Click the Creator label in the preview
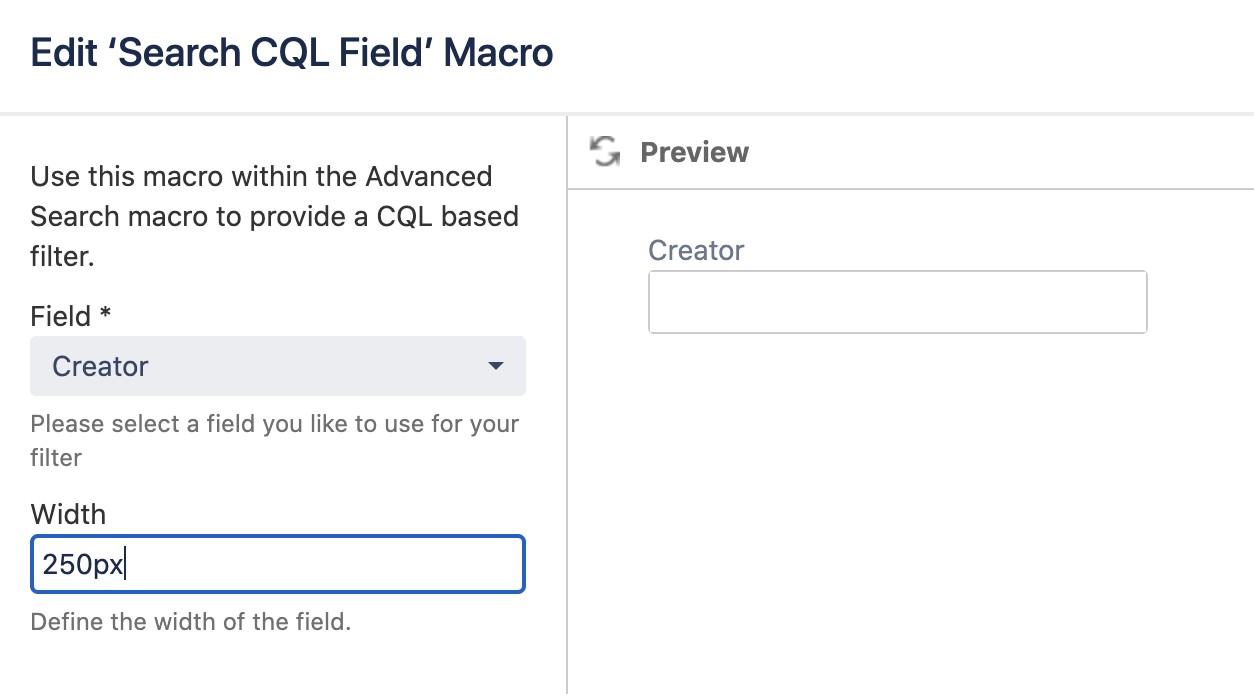The image size is (1254, 694). click(696, 250)
